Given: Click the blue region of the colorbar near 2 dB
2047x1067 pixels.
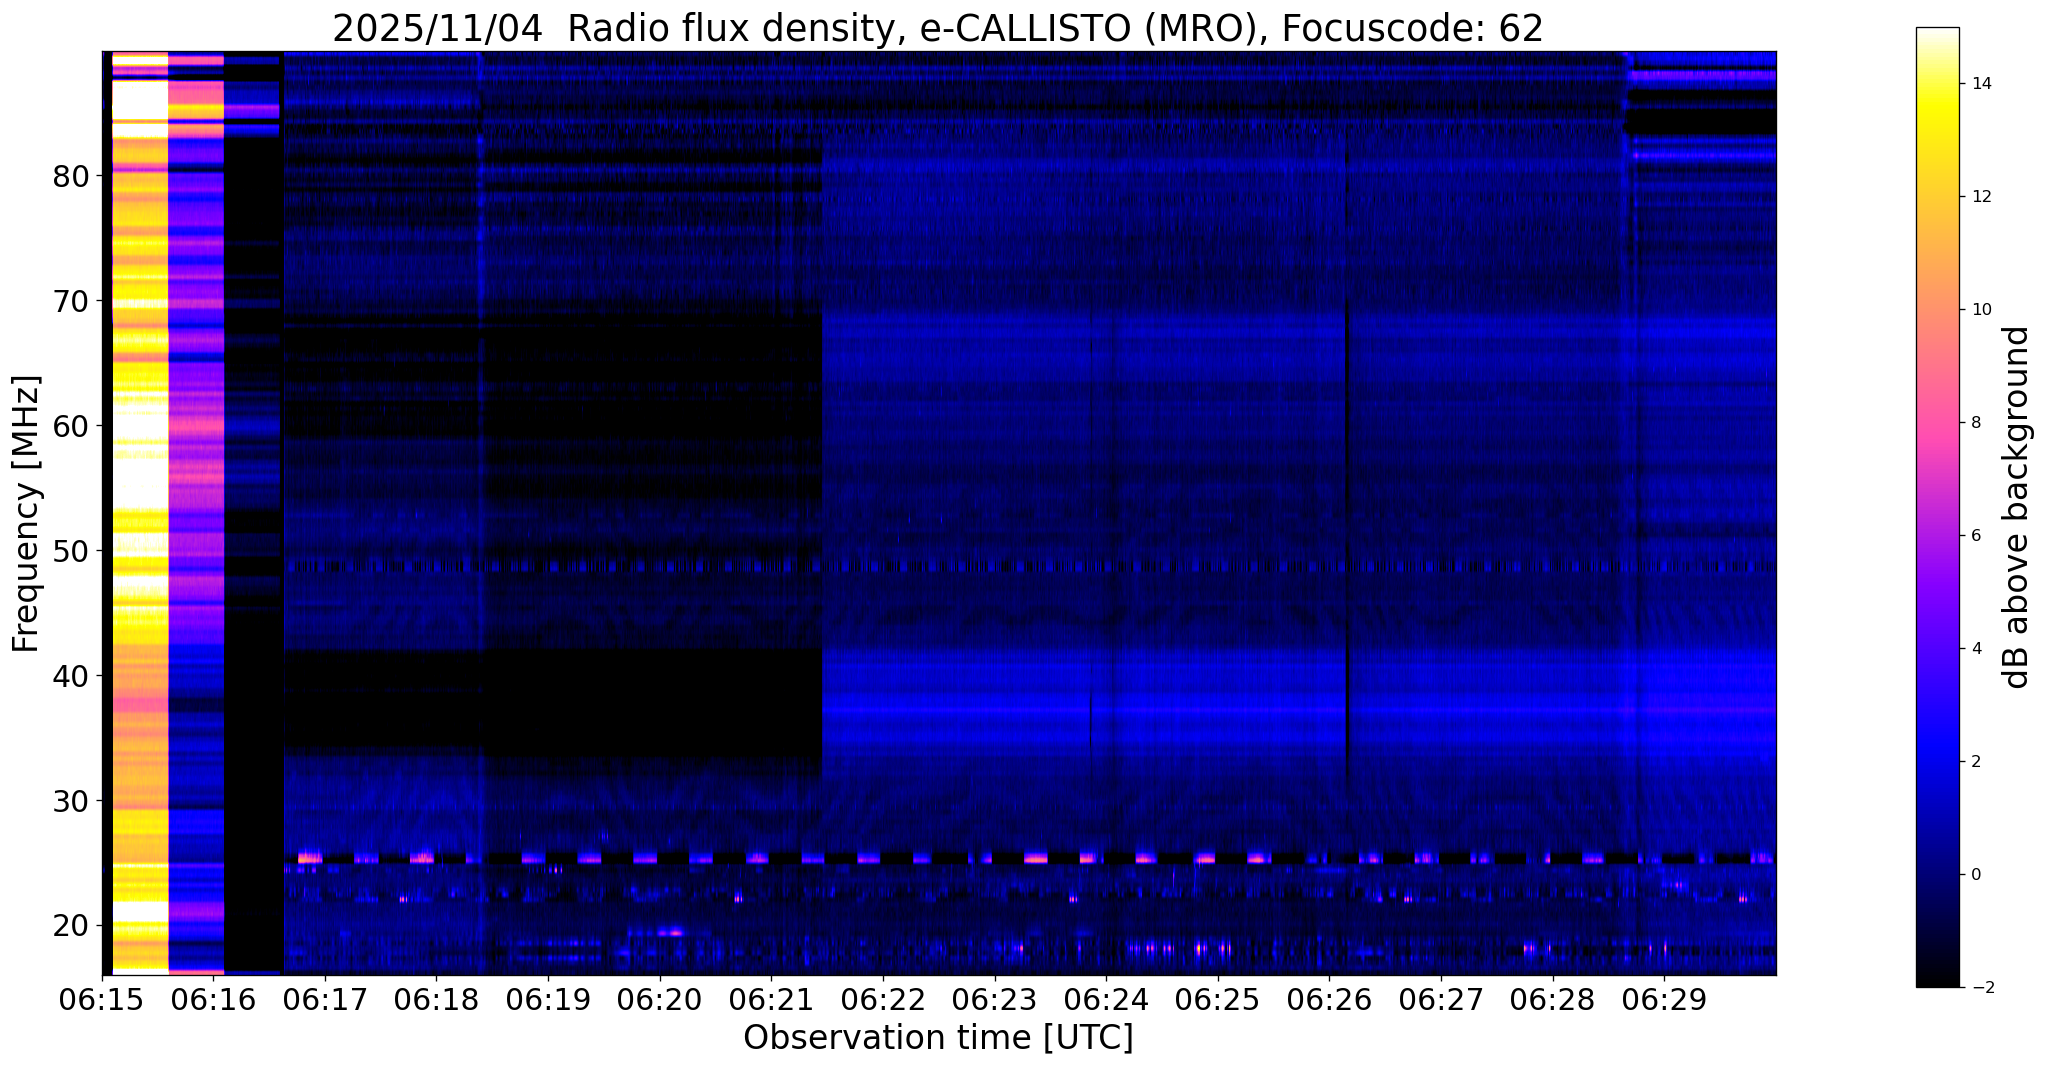Looking at the screenshot, I should (x=1937, y=762).
